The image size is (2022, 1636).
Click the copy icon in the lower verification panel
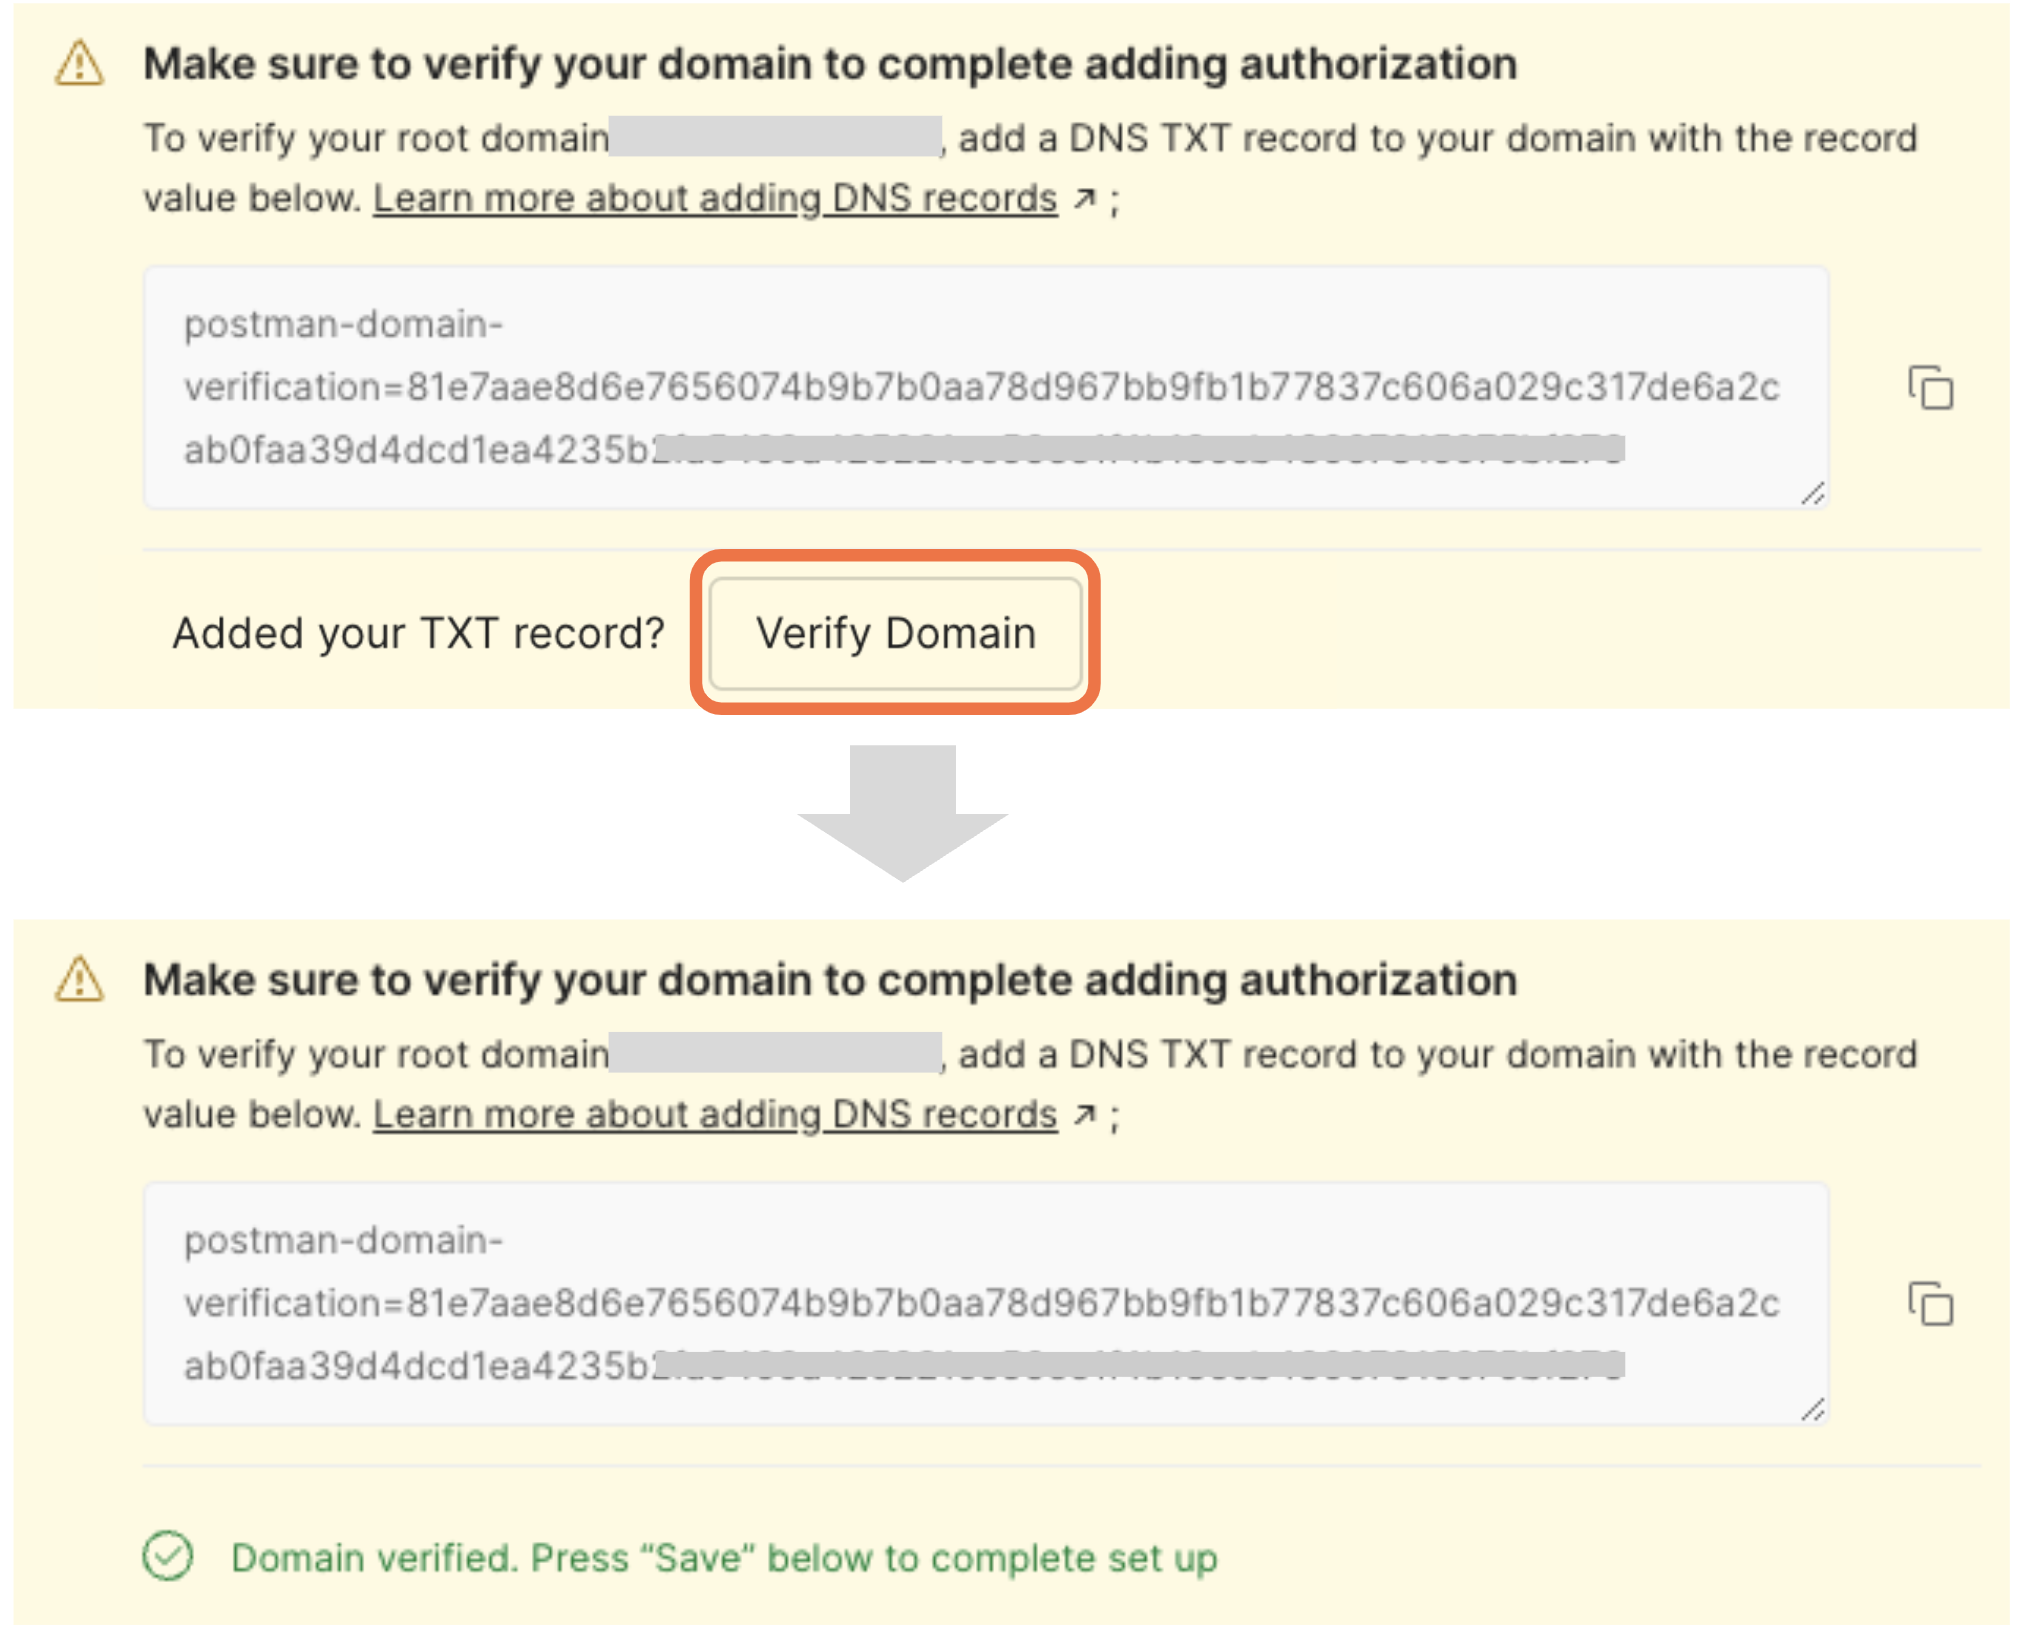[1930, 1305]
